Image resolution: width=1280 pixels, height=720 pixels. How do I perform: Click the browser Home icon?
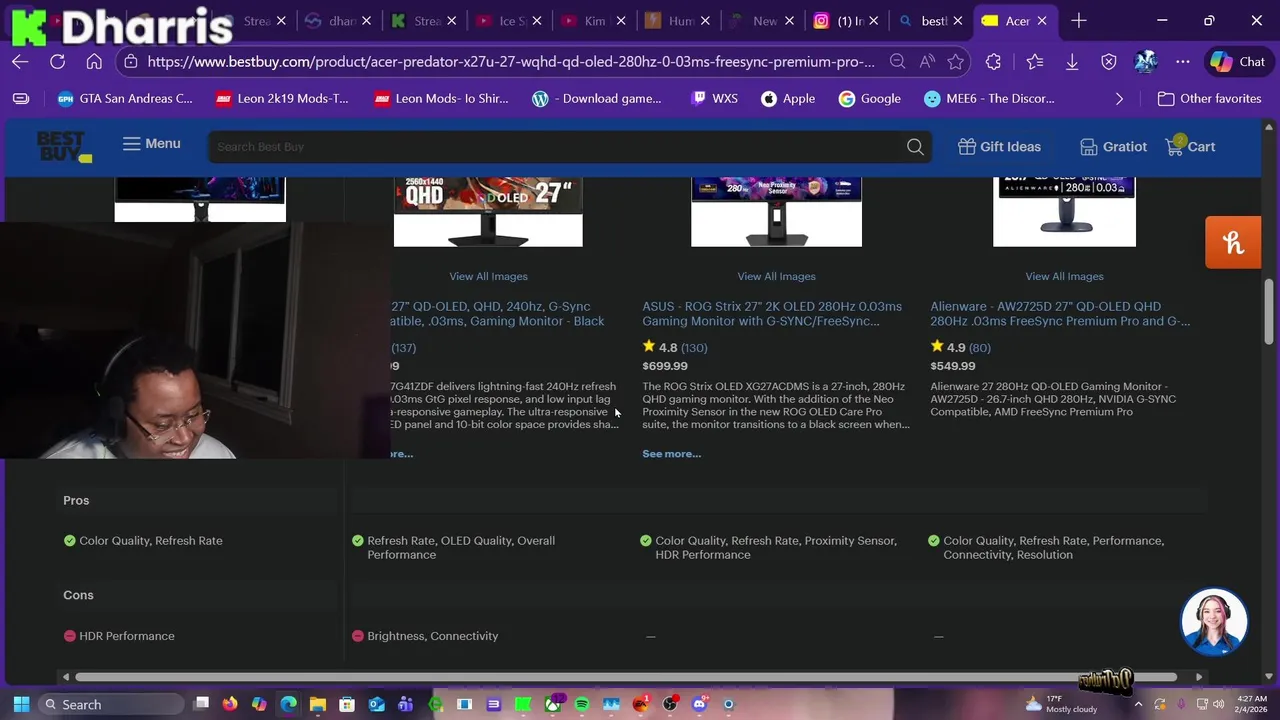94,62
